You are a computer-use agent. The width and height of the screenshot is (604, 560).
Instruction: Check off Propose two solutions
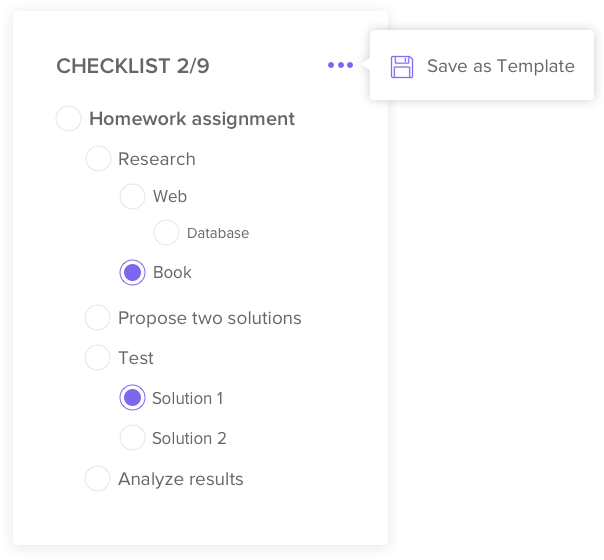pyautogui.click(x=98, y=318)
